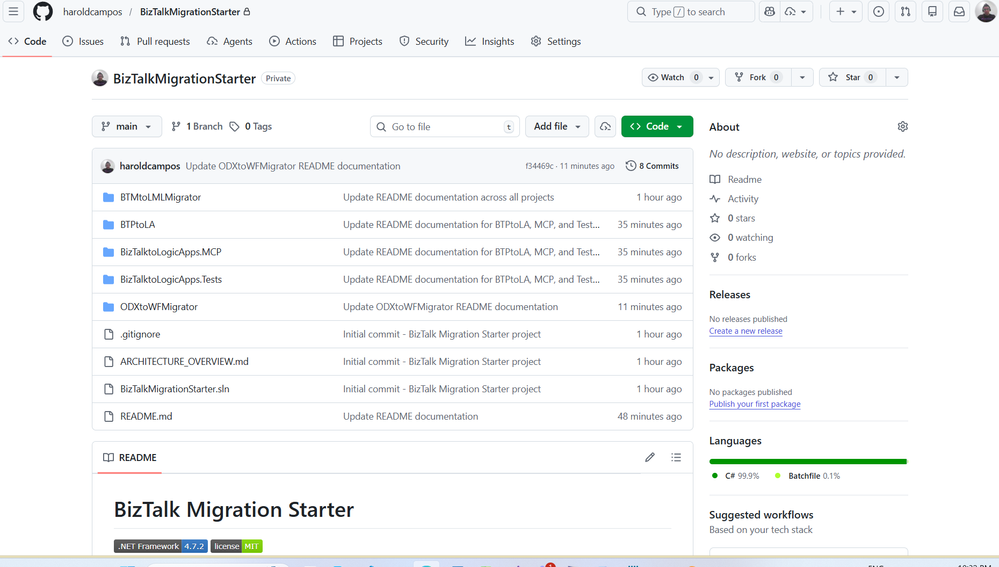Open the repositories icon in header

tap(932, 11)
